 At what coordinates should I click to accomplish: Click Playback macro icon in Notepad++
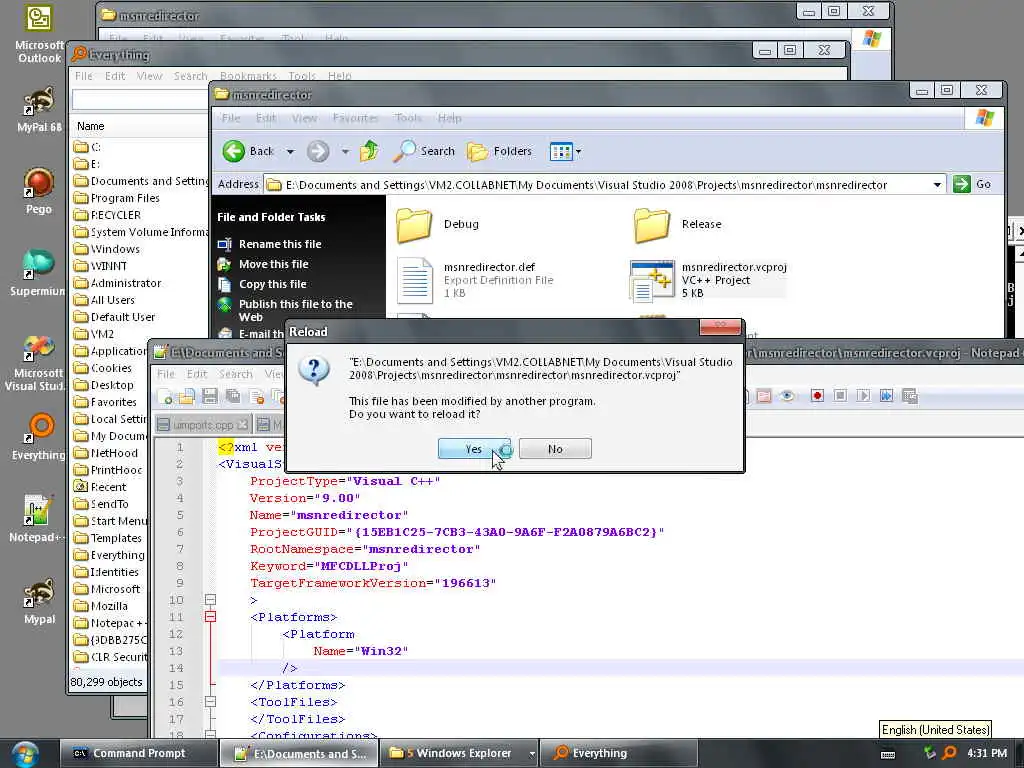(x=863, y=396)
